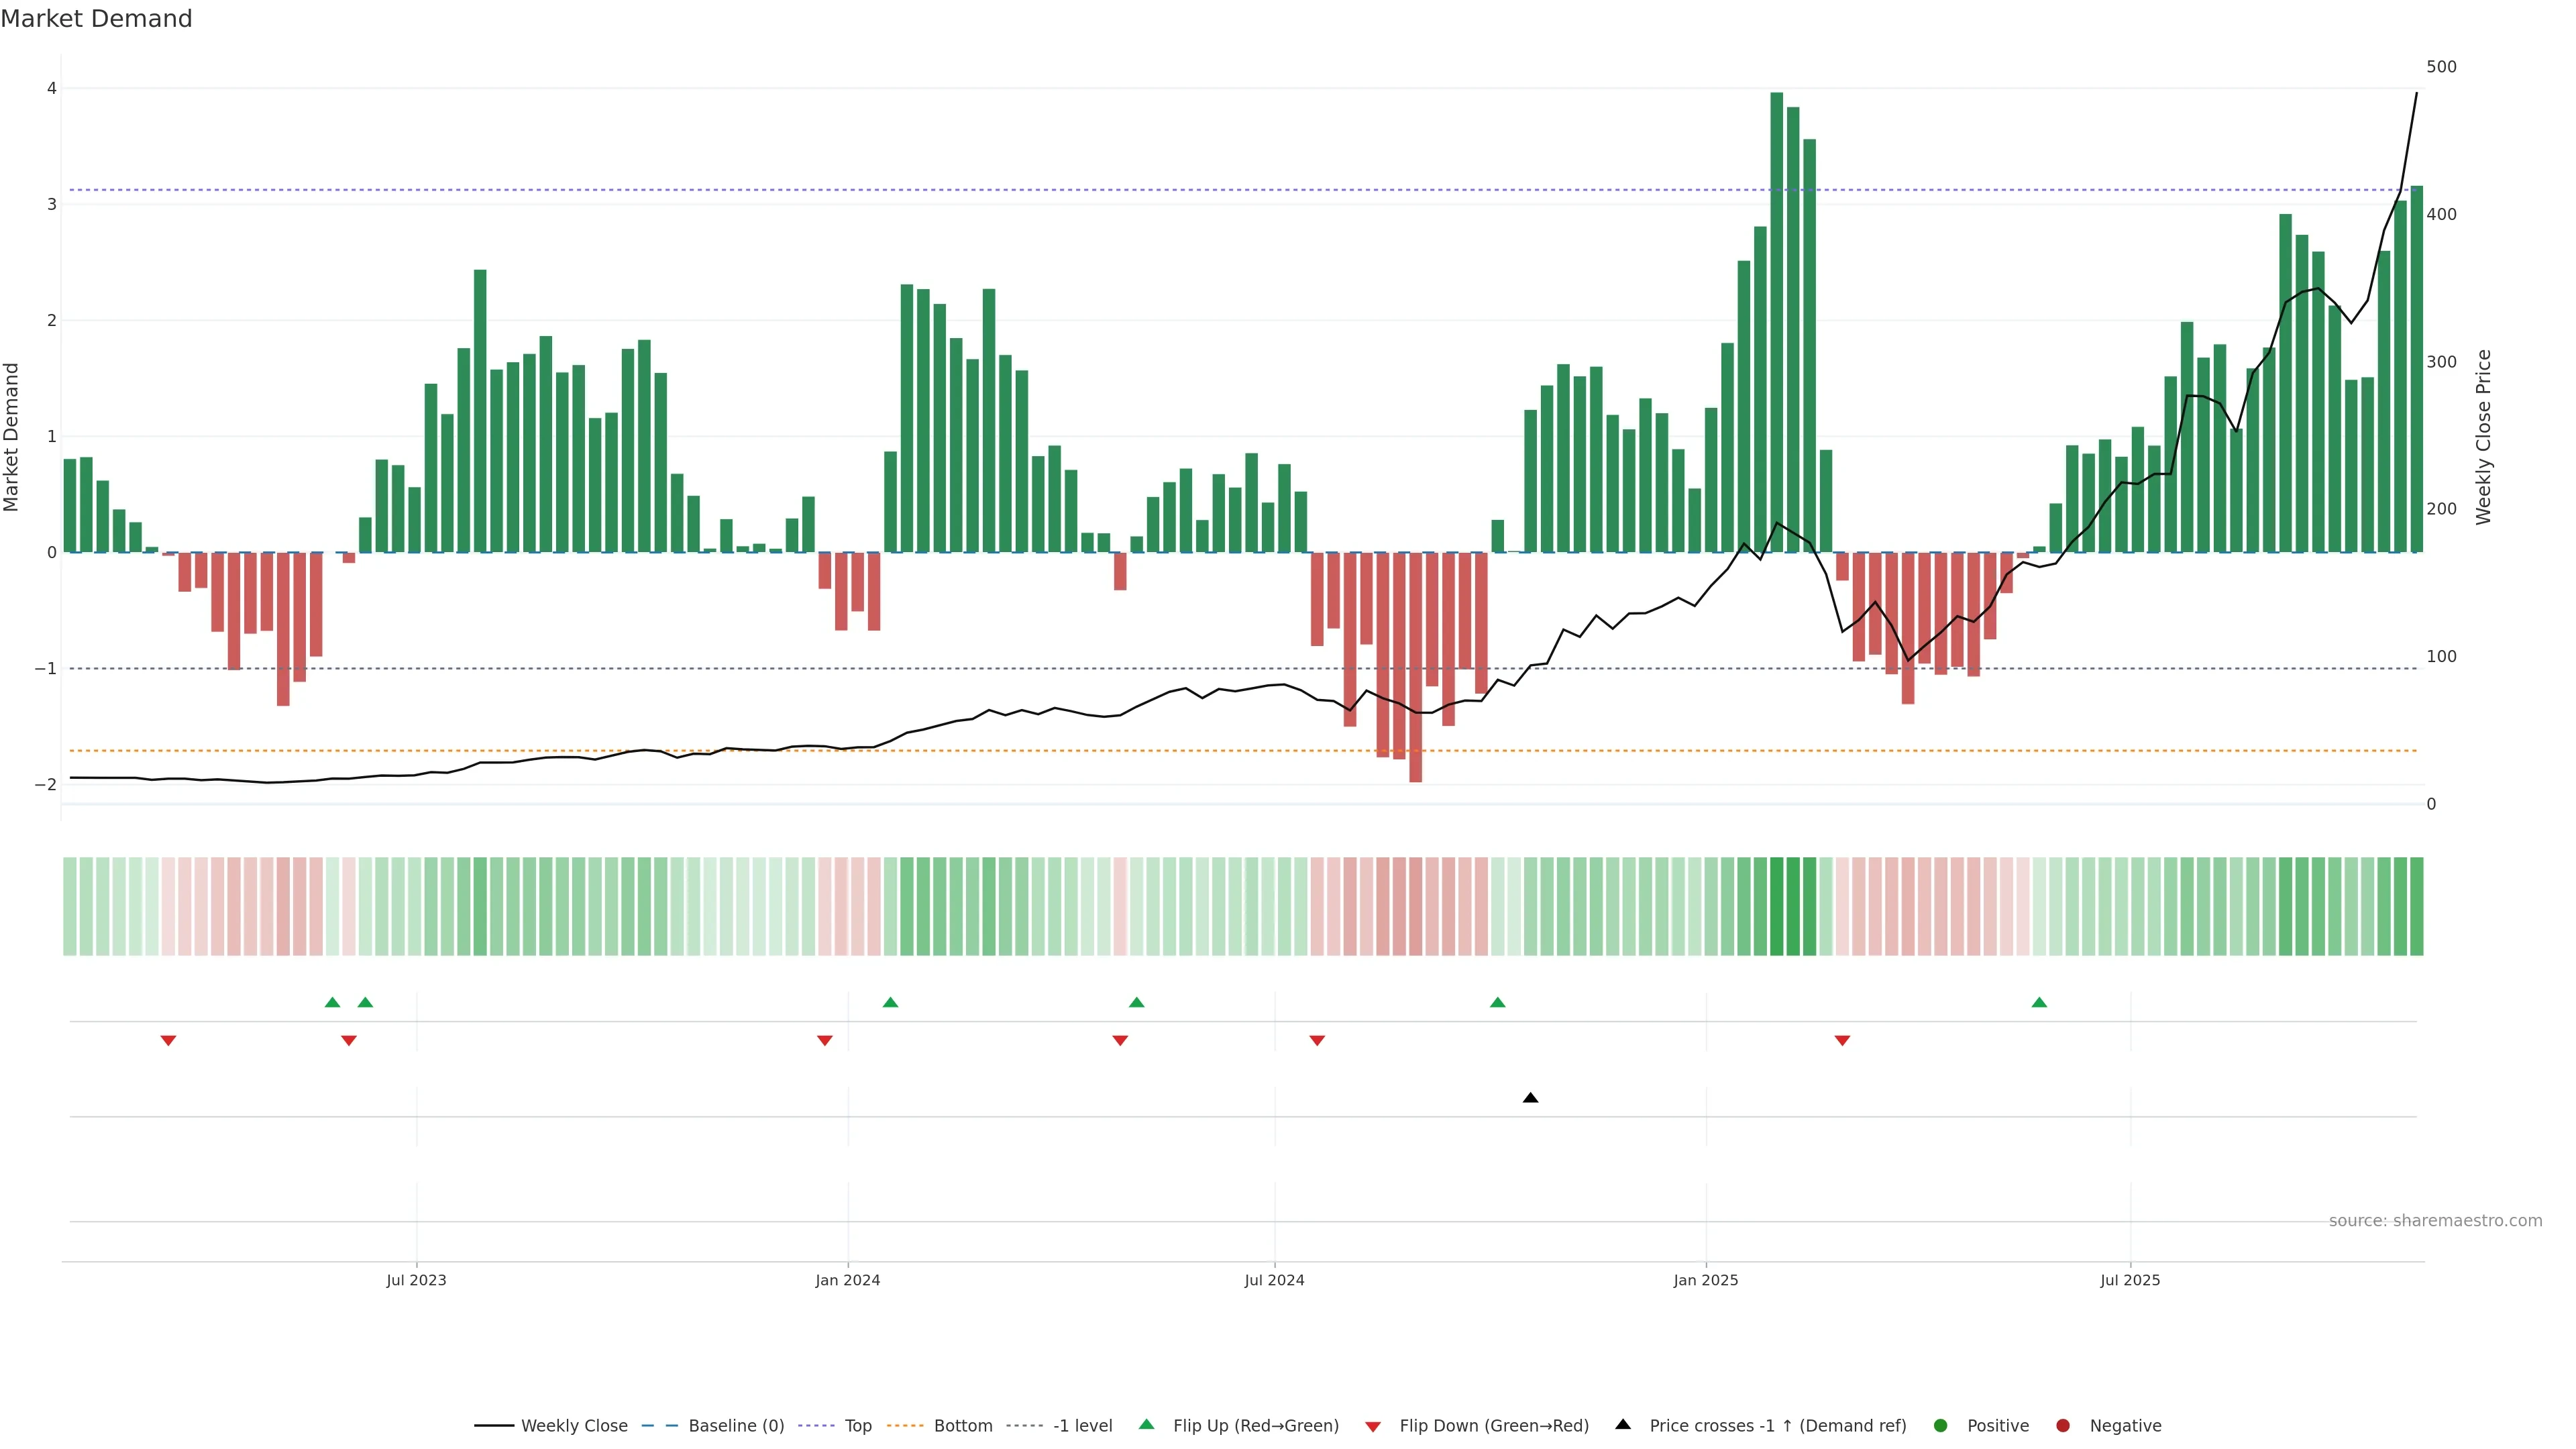Click the Market Demand chart title

tap(96, 19)
